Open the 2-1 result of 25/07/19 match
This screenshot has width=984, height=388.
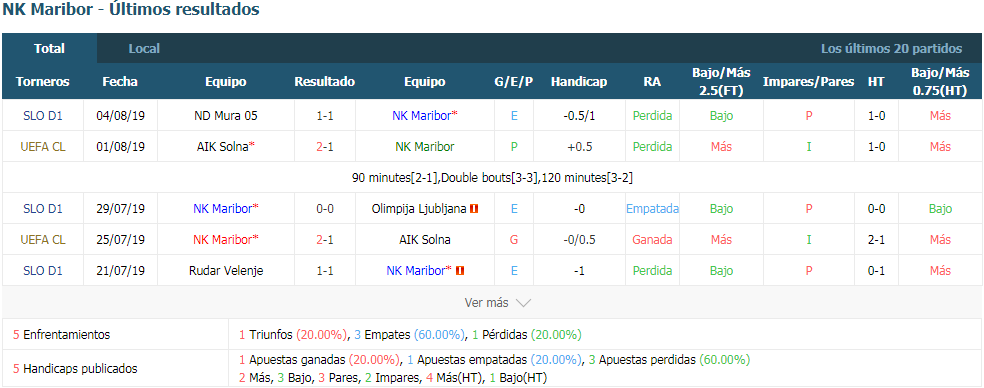pyautogui.click(x=324, y=239)
